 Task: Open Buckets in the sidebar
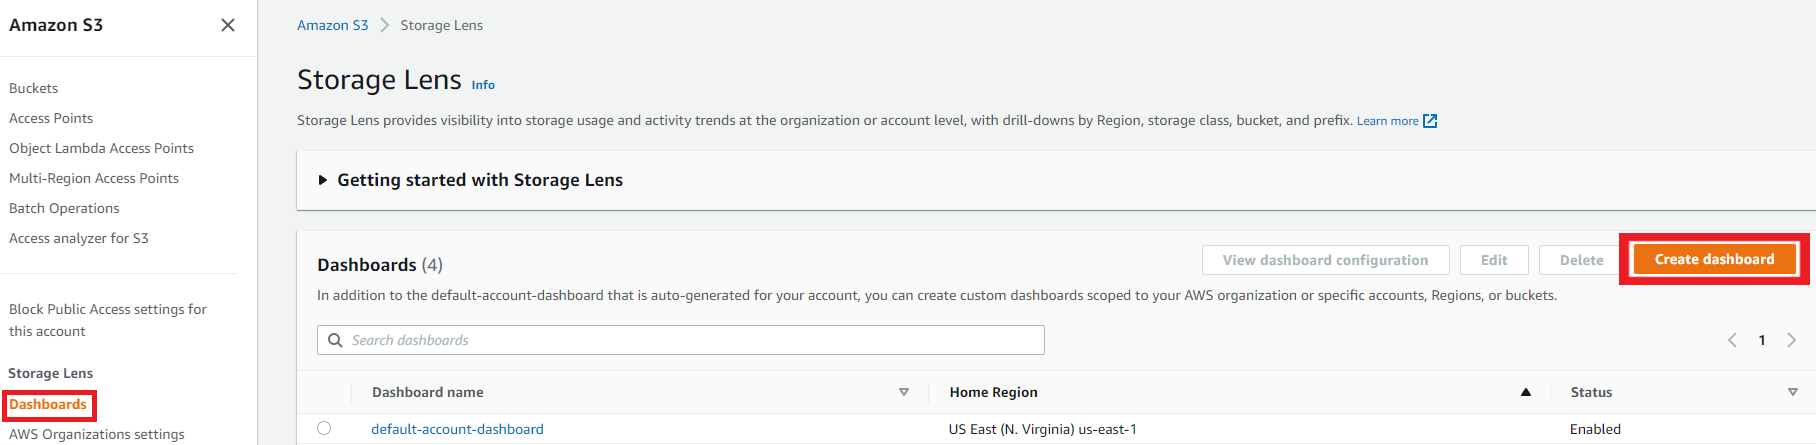click(34, 88)
